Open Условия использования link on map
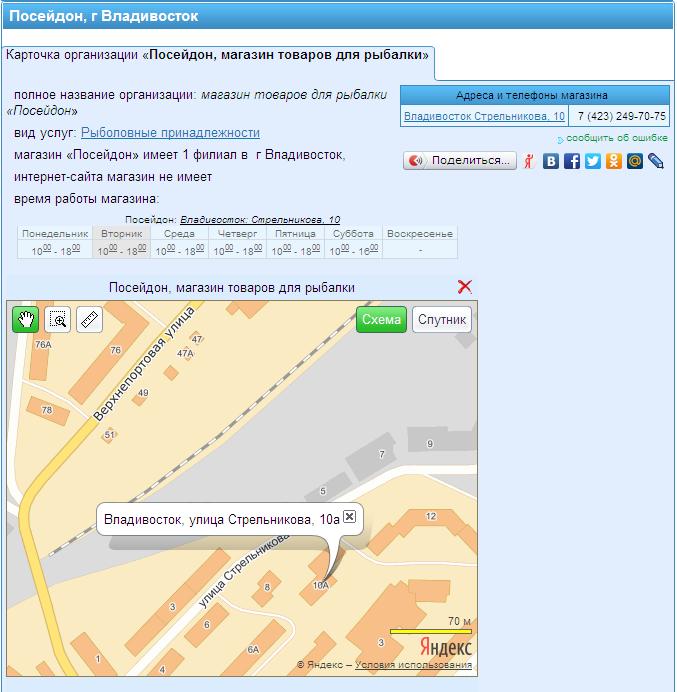Viewport: 677px width, 692px height. 413,665
